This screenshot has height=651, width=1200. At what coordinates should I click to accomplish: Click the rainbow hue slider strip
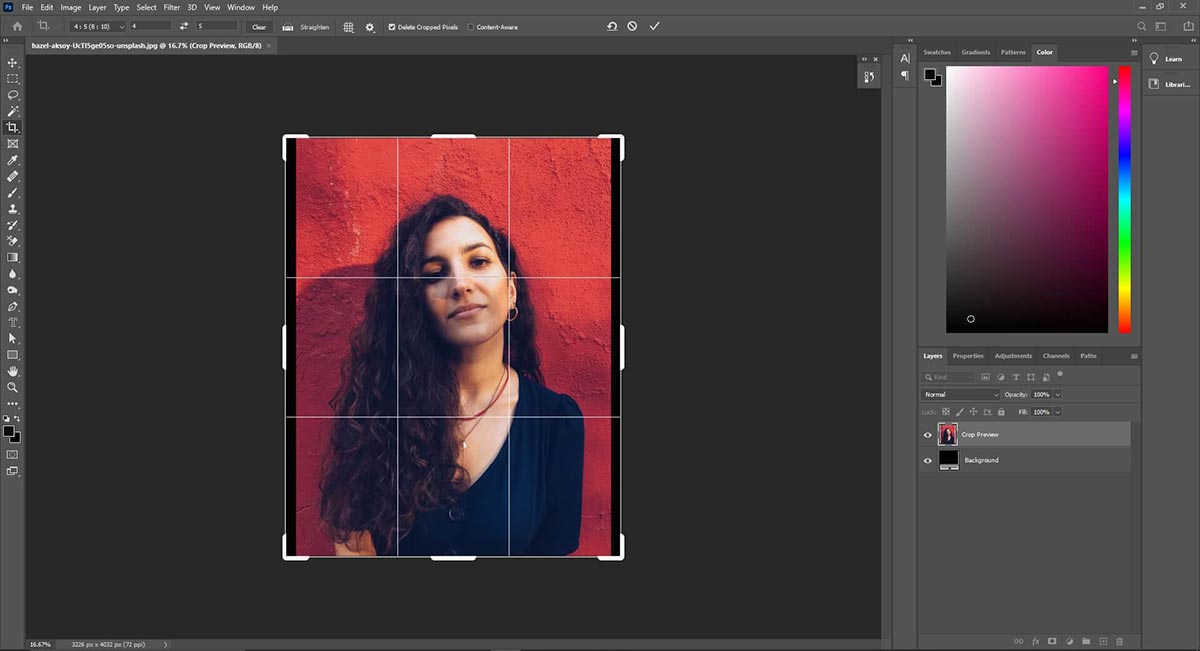(1124, 200)
